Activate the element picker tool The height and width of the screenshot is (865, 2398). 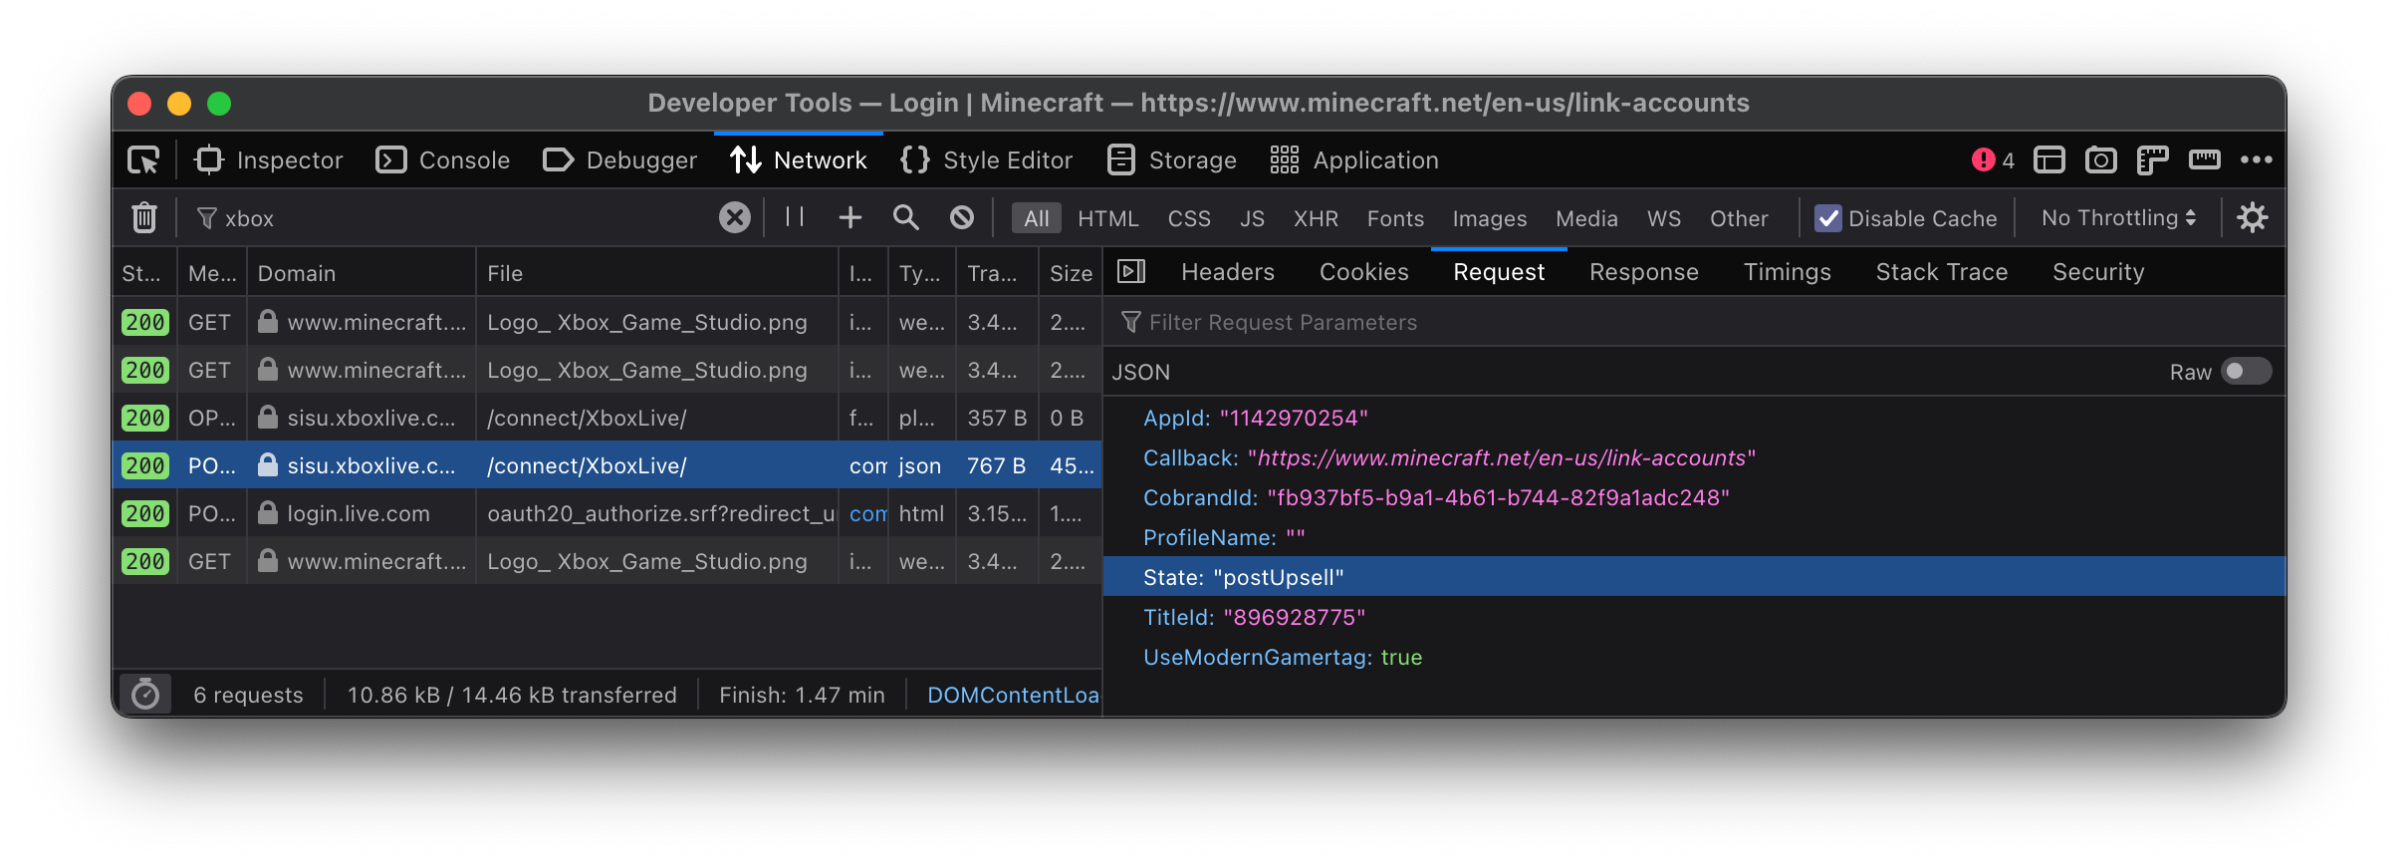click(x=143, y=160)
